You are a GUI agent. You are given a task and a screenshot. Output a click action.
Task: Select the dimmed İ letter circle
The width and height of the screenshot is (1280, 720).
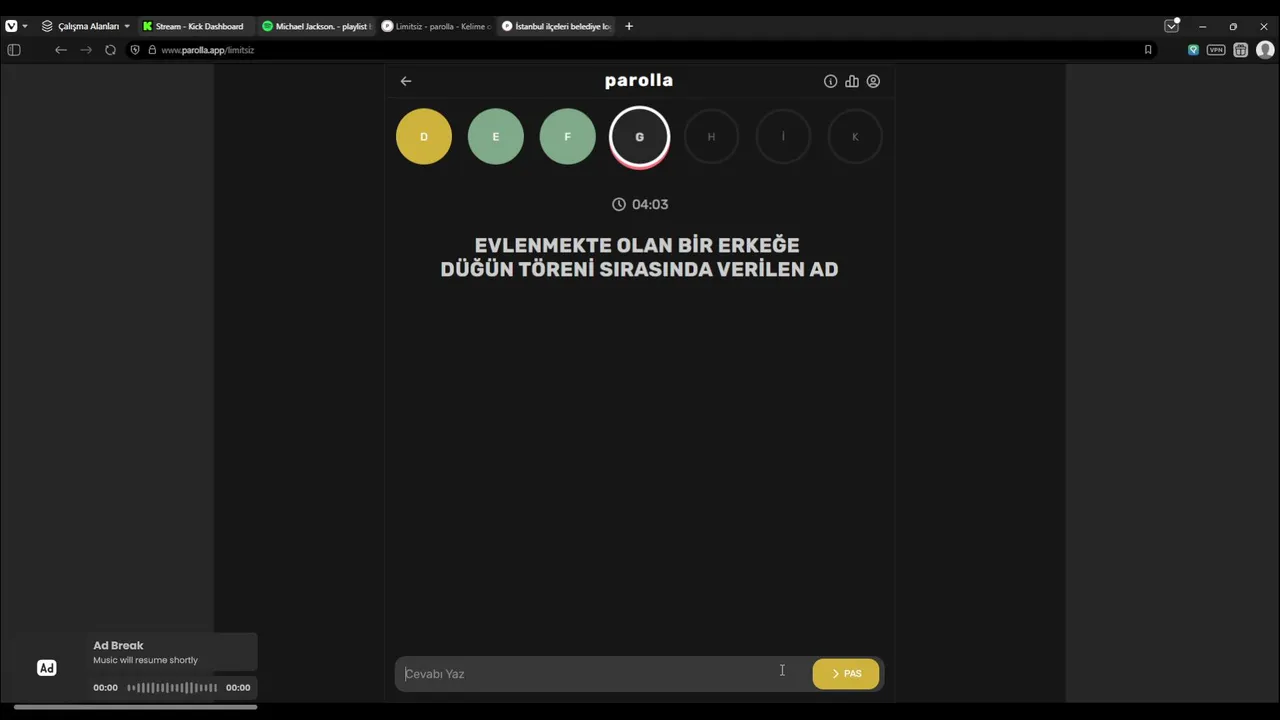pos(783,136)
